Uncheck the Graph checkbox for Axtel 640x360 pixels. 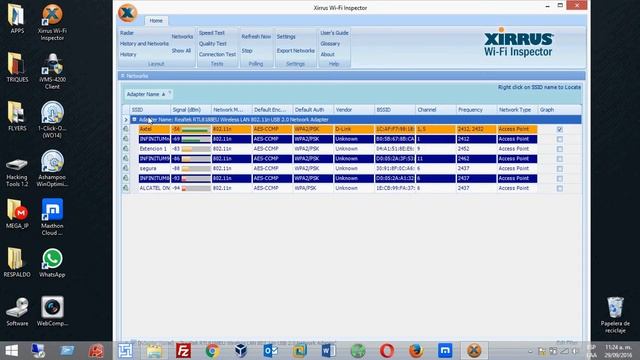[x=560, y=129]
